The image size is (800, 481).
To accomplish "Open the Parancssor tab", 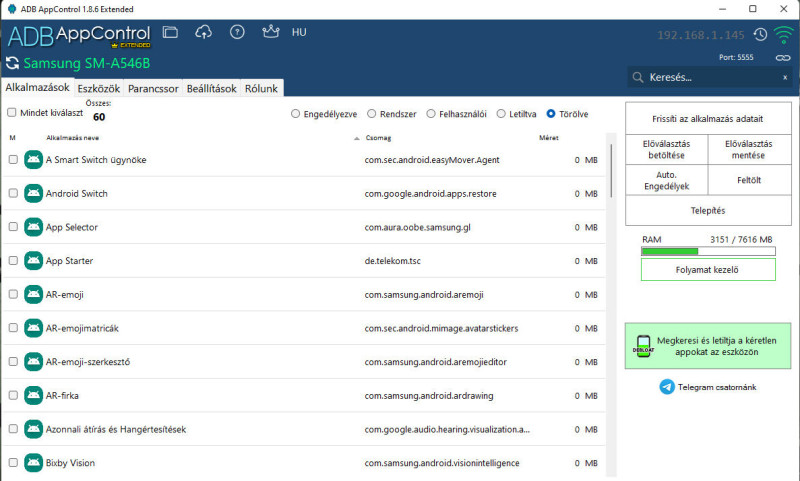I will [x=153, y=89].
